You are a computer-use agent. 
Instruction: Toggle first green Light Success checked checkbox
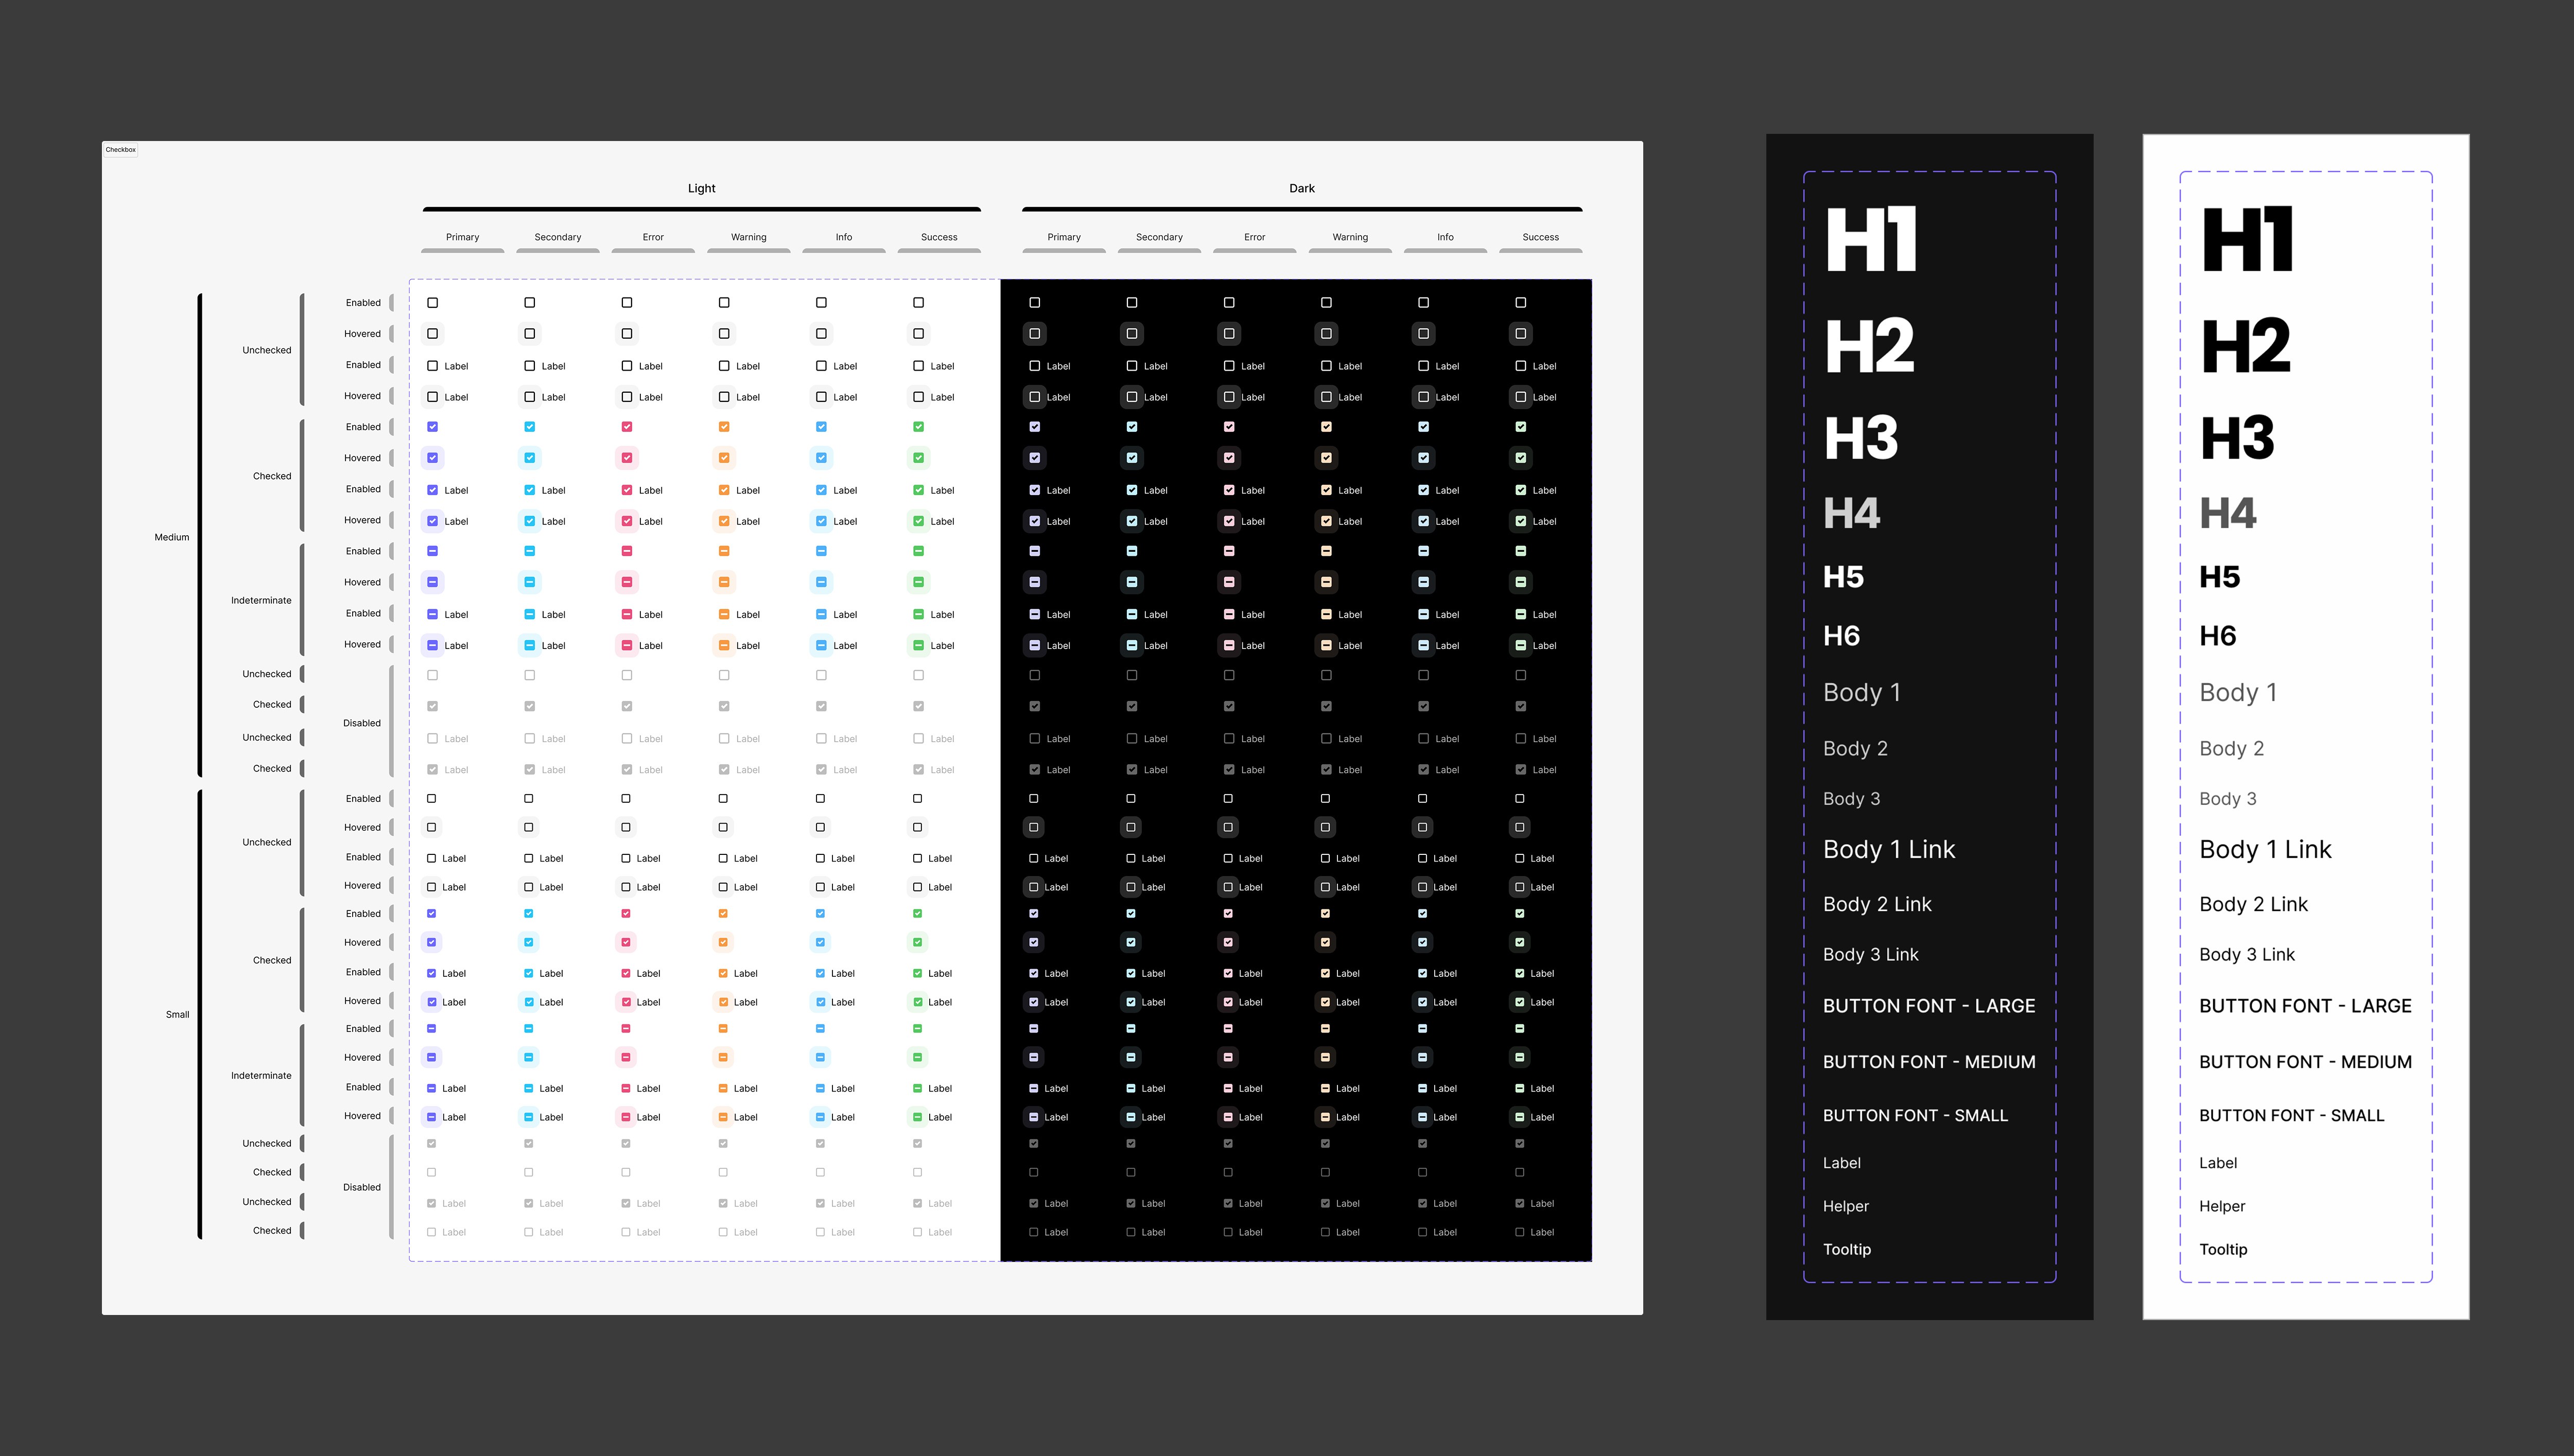click(918, 427)
